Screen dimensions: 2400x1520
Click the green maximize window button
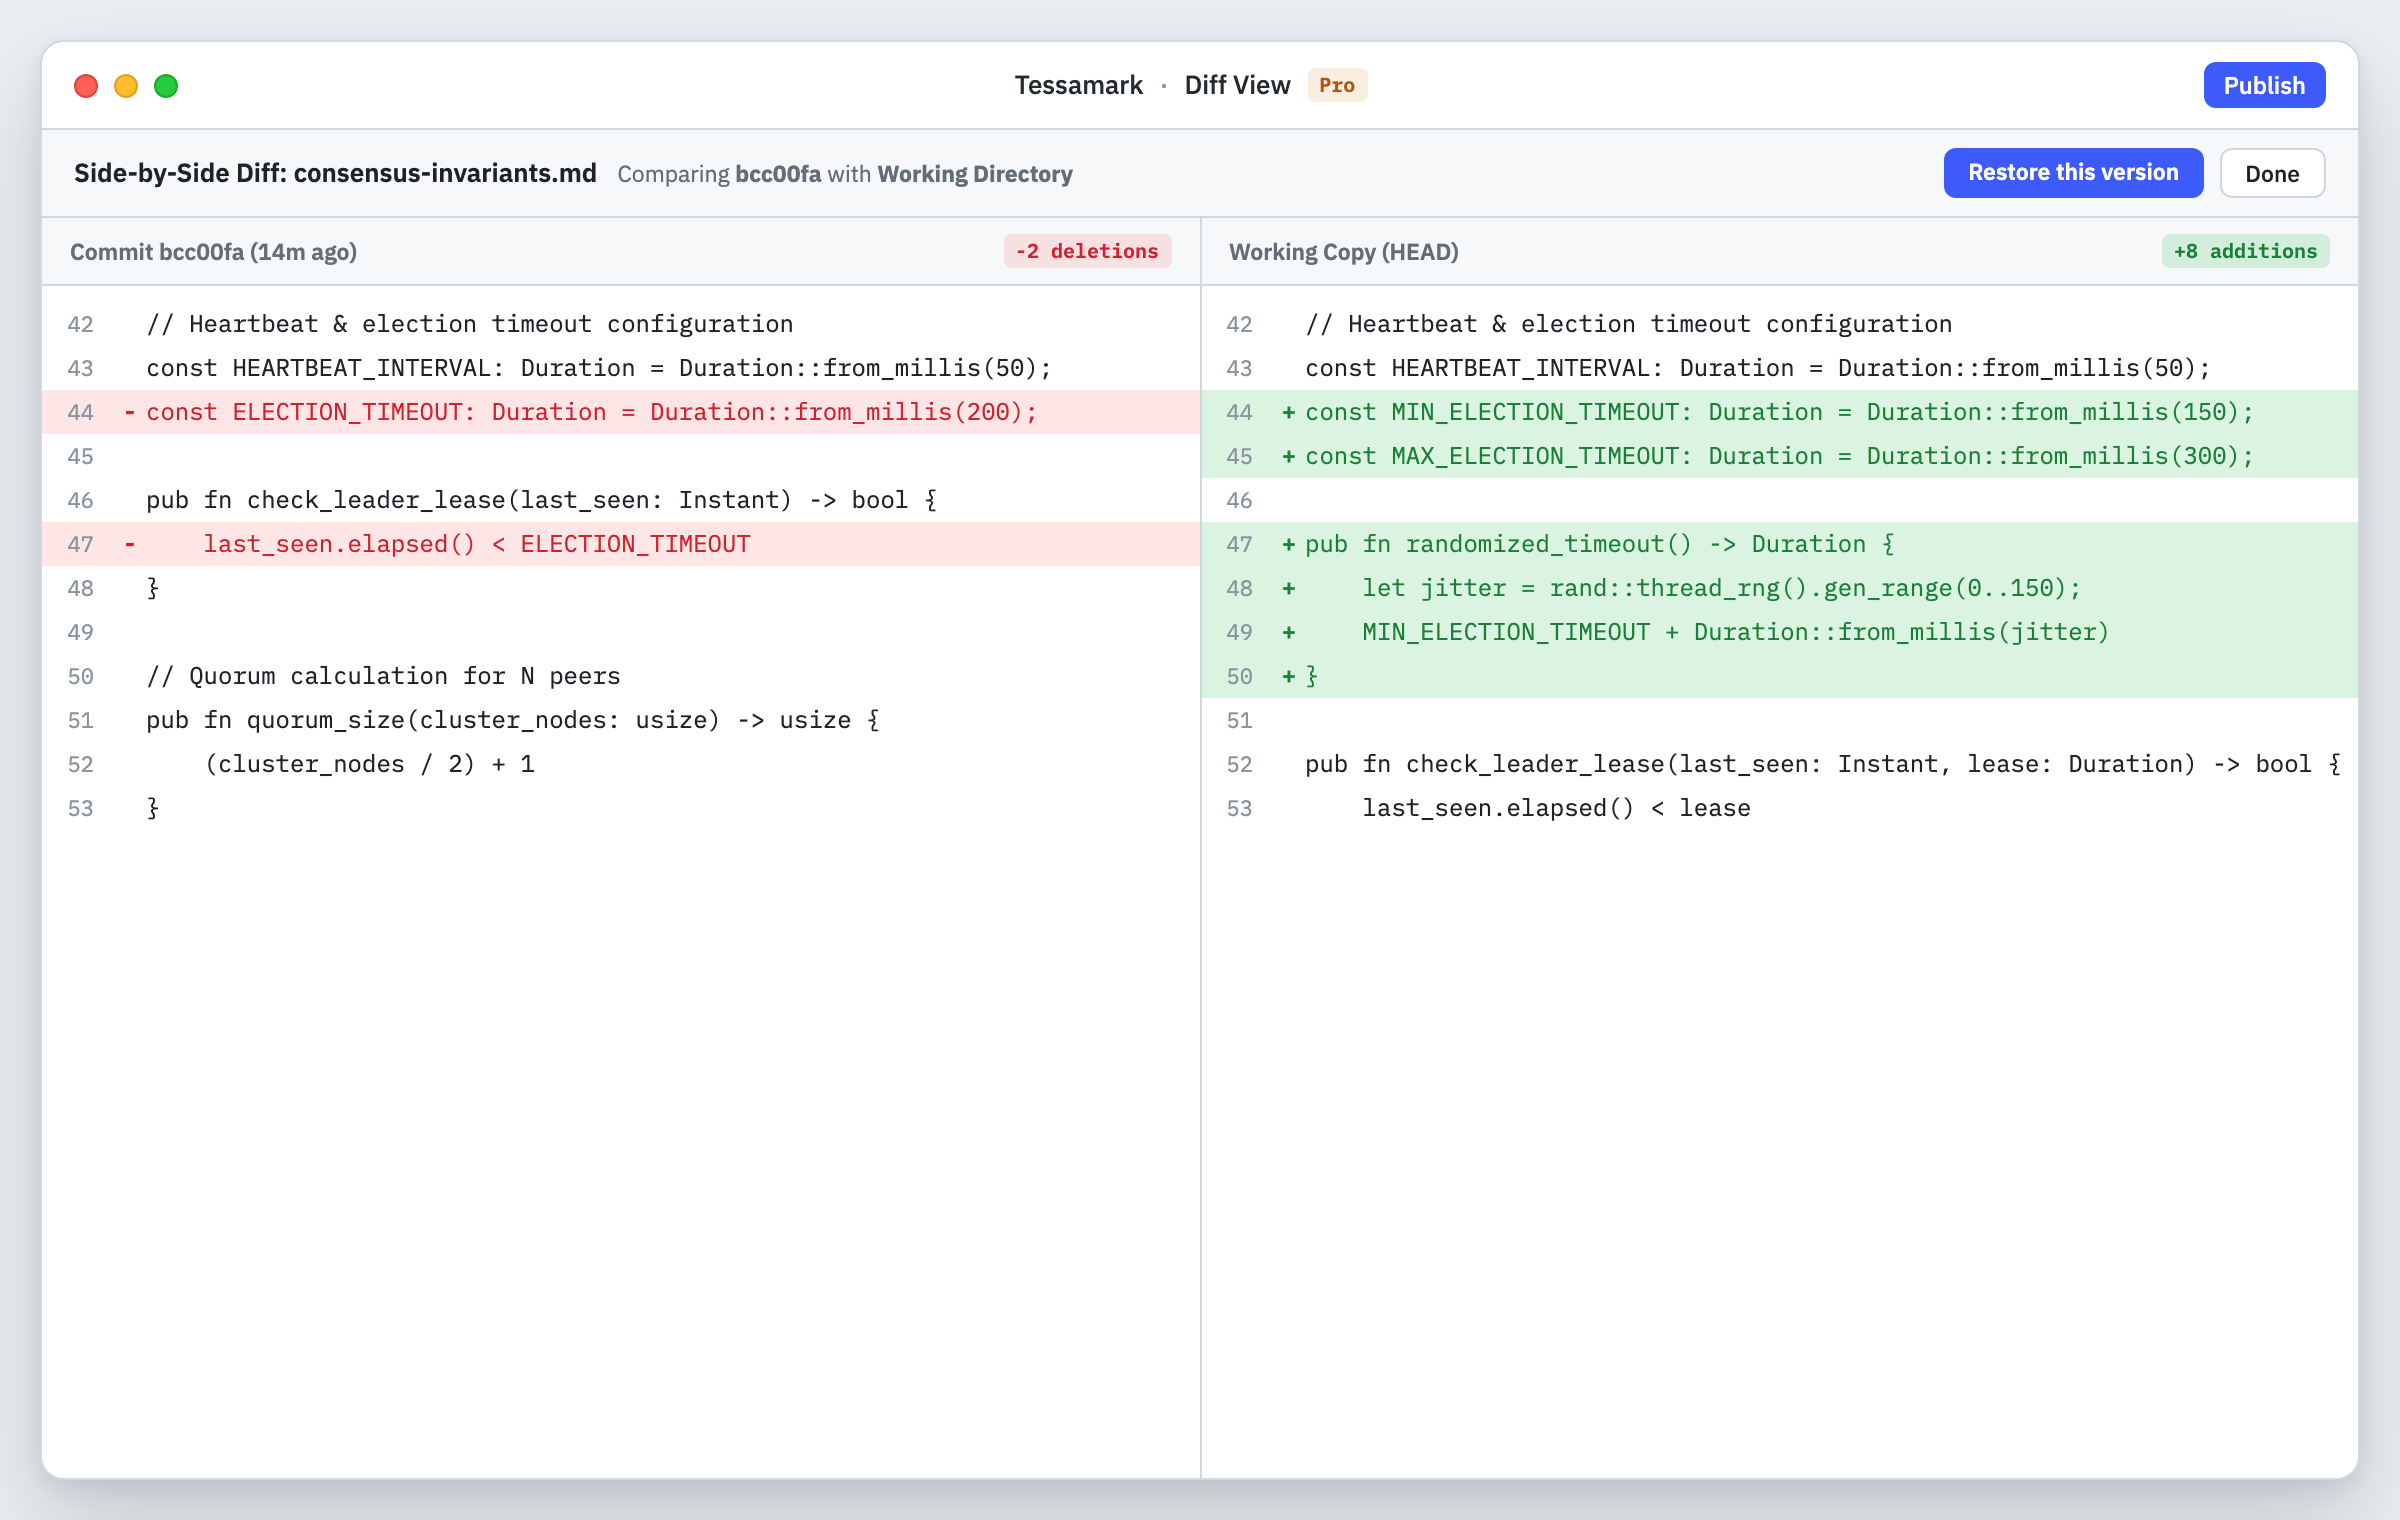click(x=166, y=86)
